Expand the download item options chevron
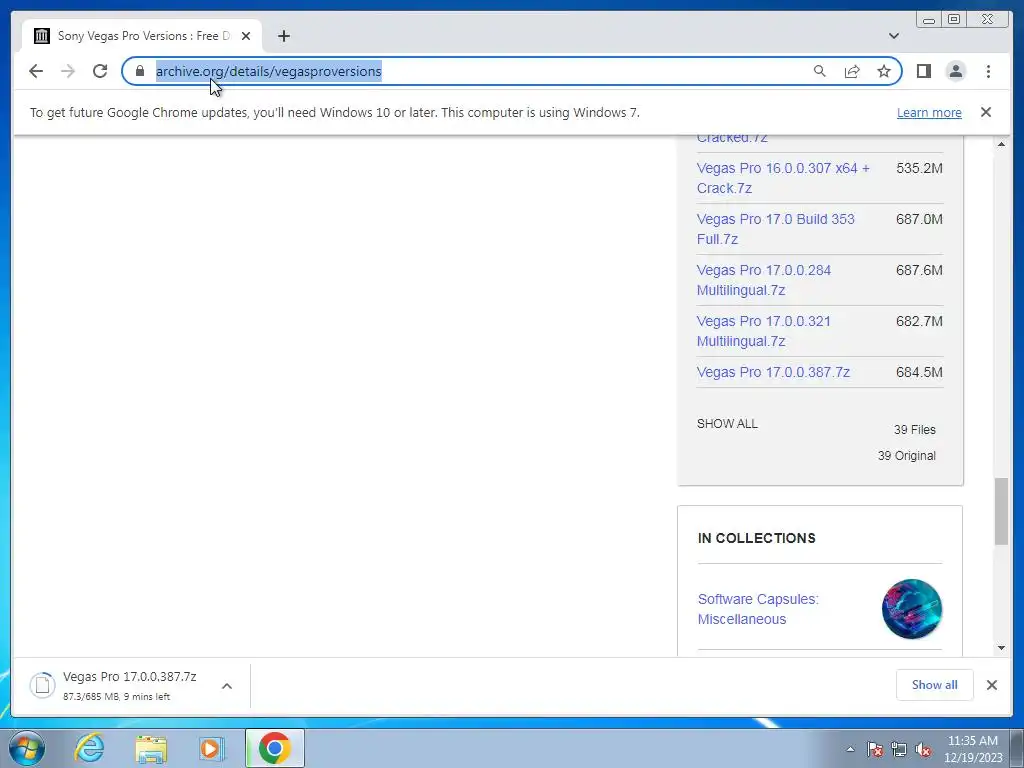The width and height of the screenshot is (1024, 768). pos(227,686)
